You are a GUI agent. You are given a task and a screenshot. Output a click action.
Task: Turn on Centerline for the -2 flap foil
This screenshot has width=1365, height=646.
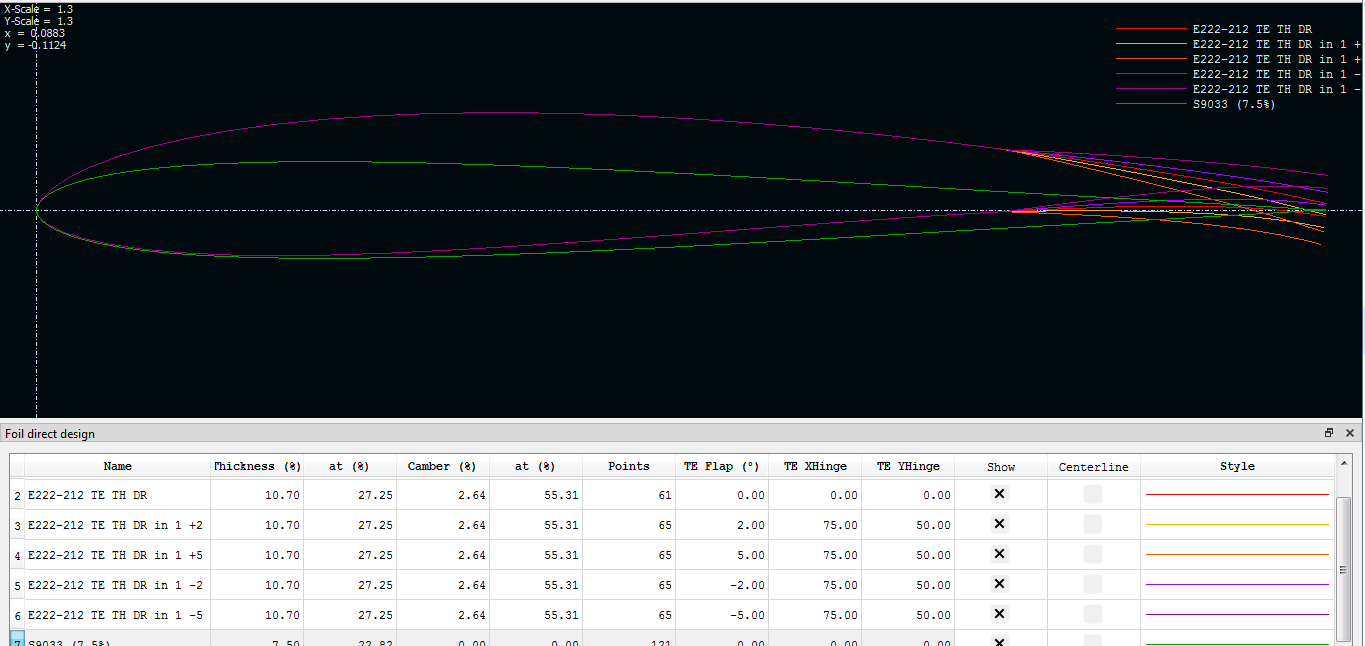pyautogui.click(x=1093, y=584)
